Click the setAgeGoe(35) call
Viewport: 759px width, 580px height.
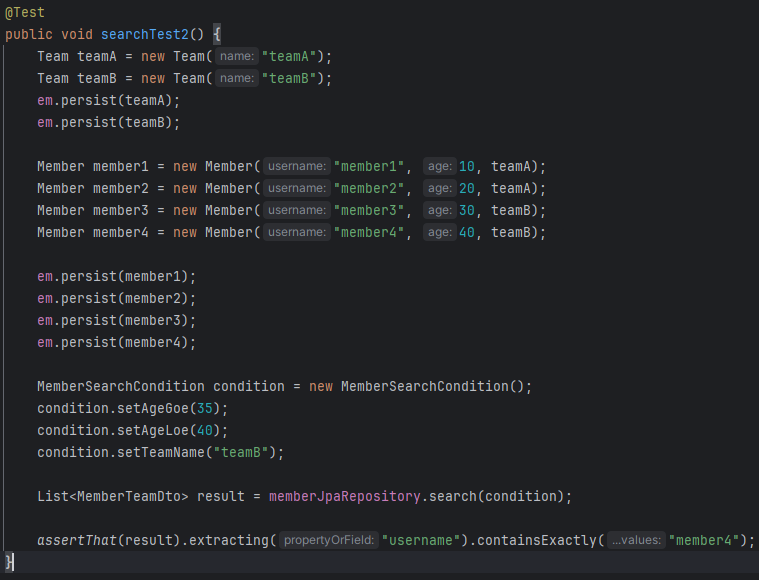pyautogui.click(x=168, y=409)
